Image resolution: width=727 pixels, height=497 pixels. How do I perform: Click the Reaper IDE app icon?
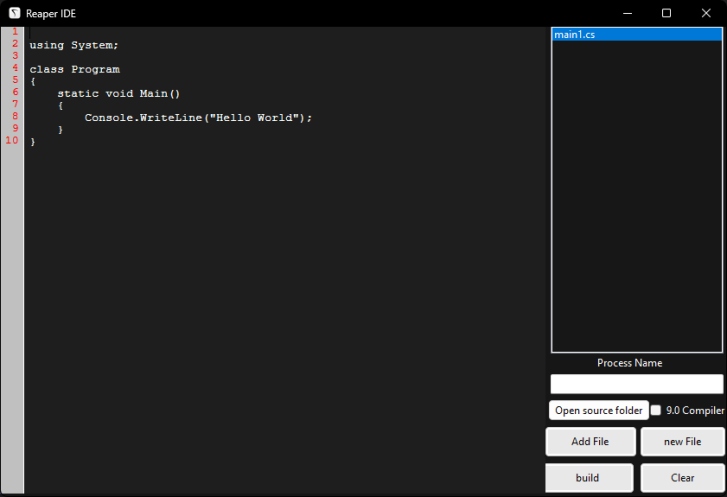pos(14,13)
